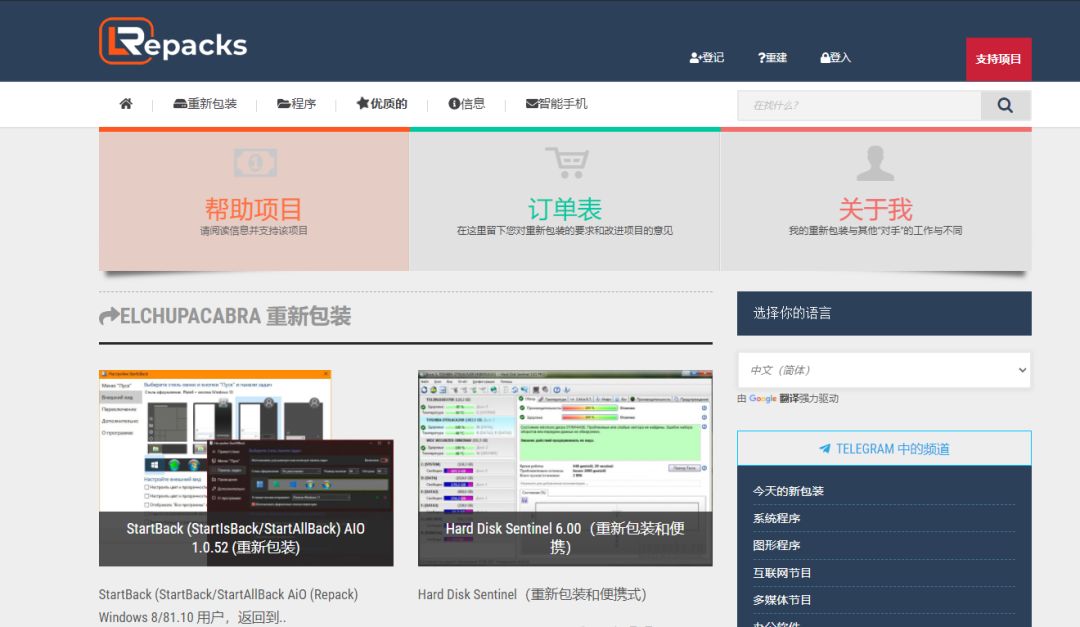Open the 重新包装 menu
Image resolution: width=1080 pixels, height=627 pixels.
coord(206,103)
